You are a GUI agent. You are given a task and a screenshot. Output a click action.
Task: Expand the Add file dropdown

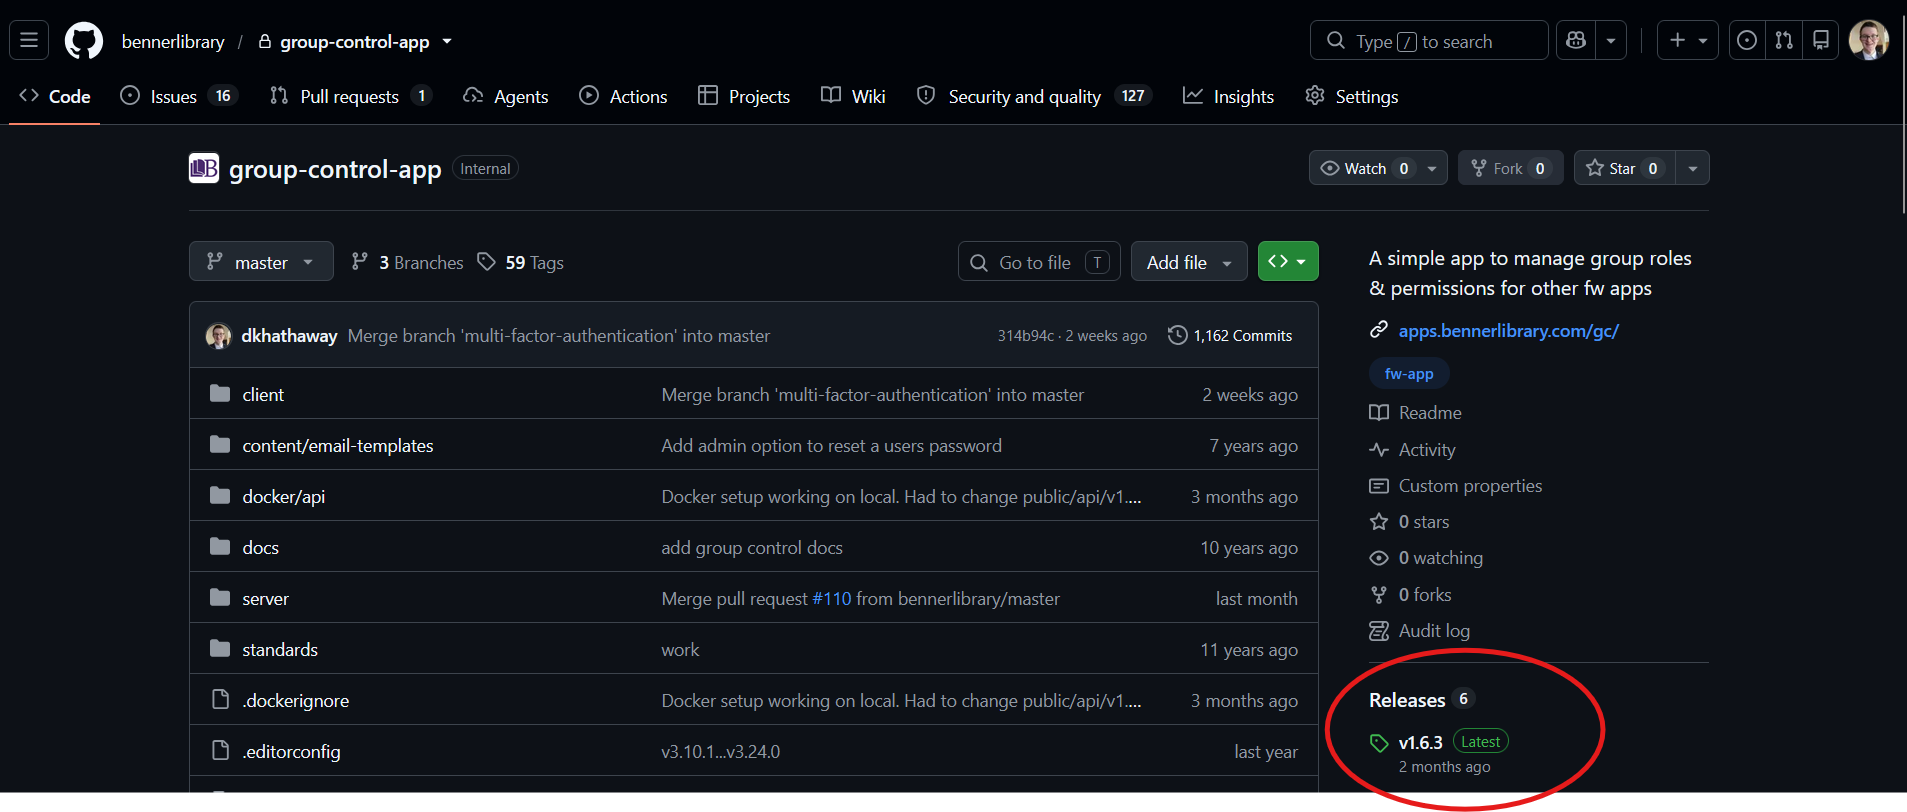pos(1189,262)
